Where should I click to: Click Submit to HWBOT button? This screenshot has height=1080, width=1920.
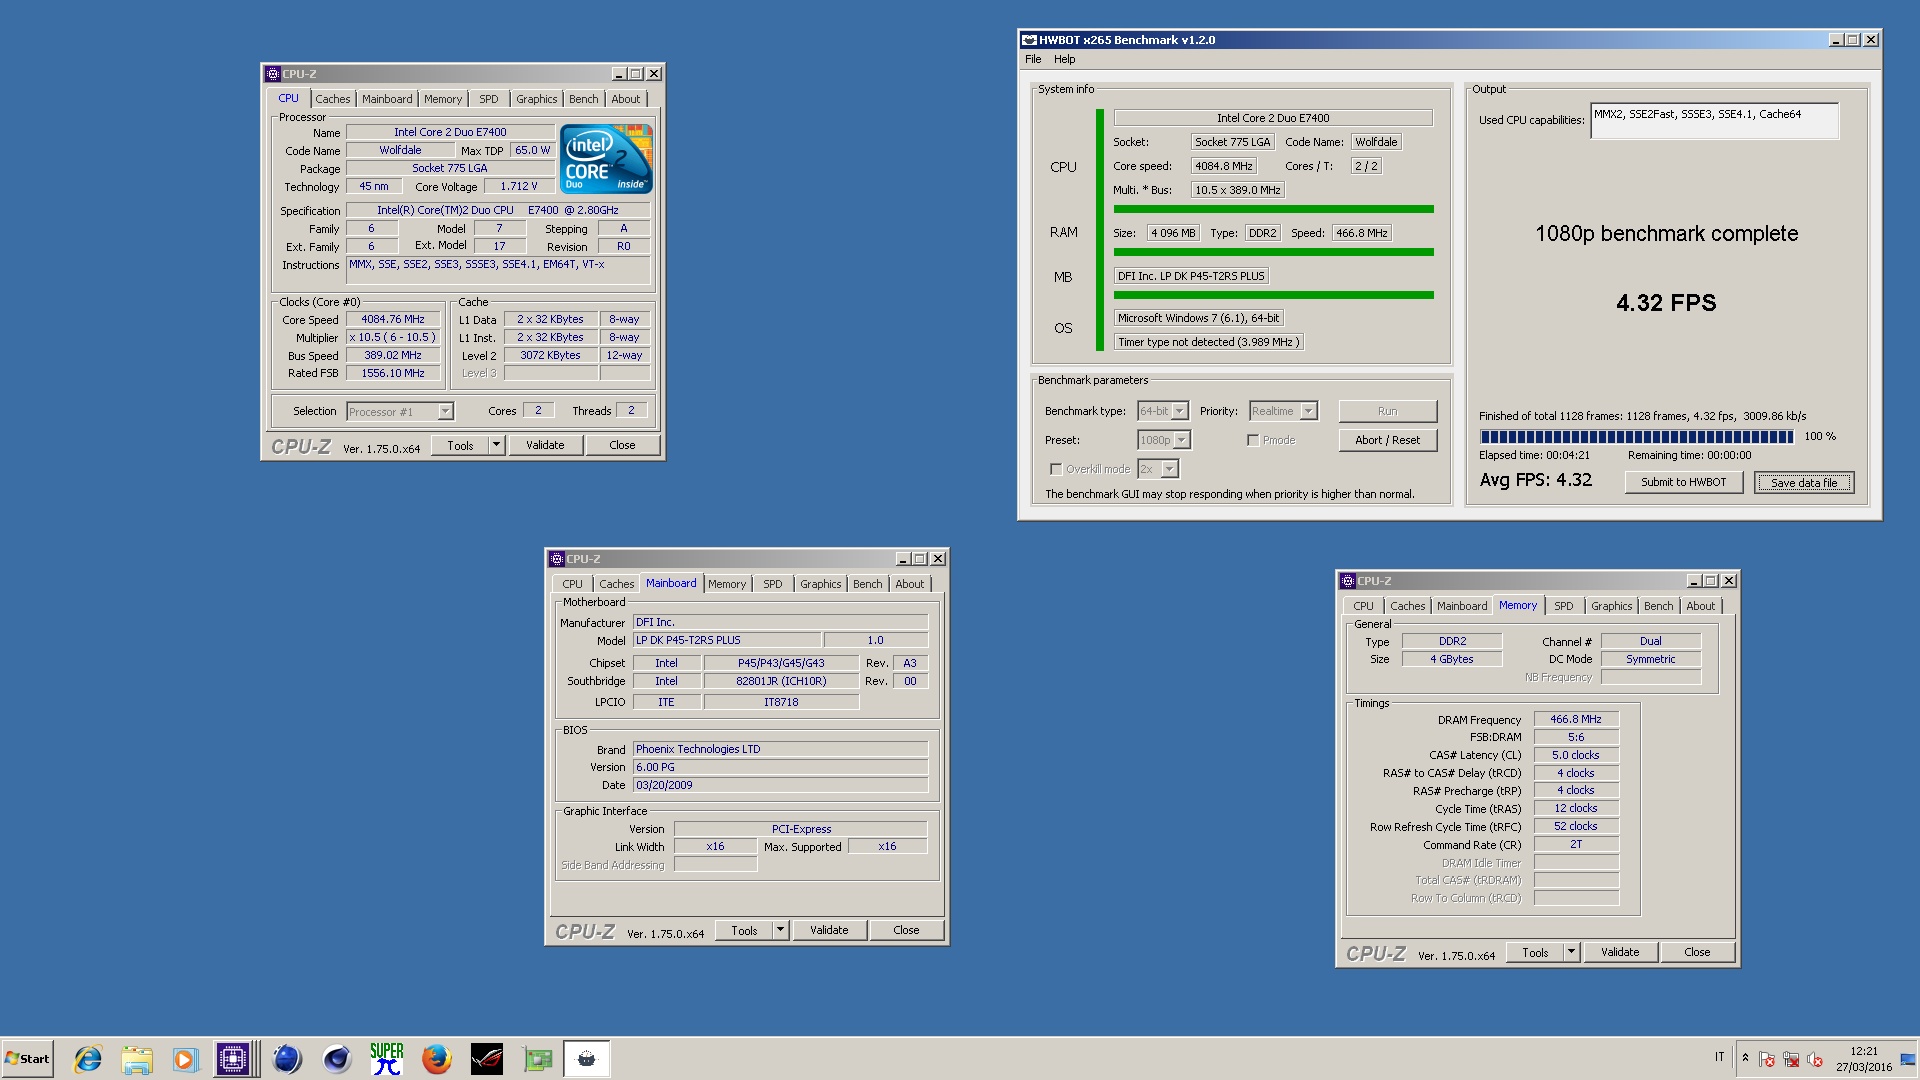pyautogui.click(x=1683, y=482)
